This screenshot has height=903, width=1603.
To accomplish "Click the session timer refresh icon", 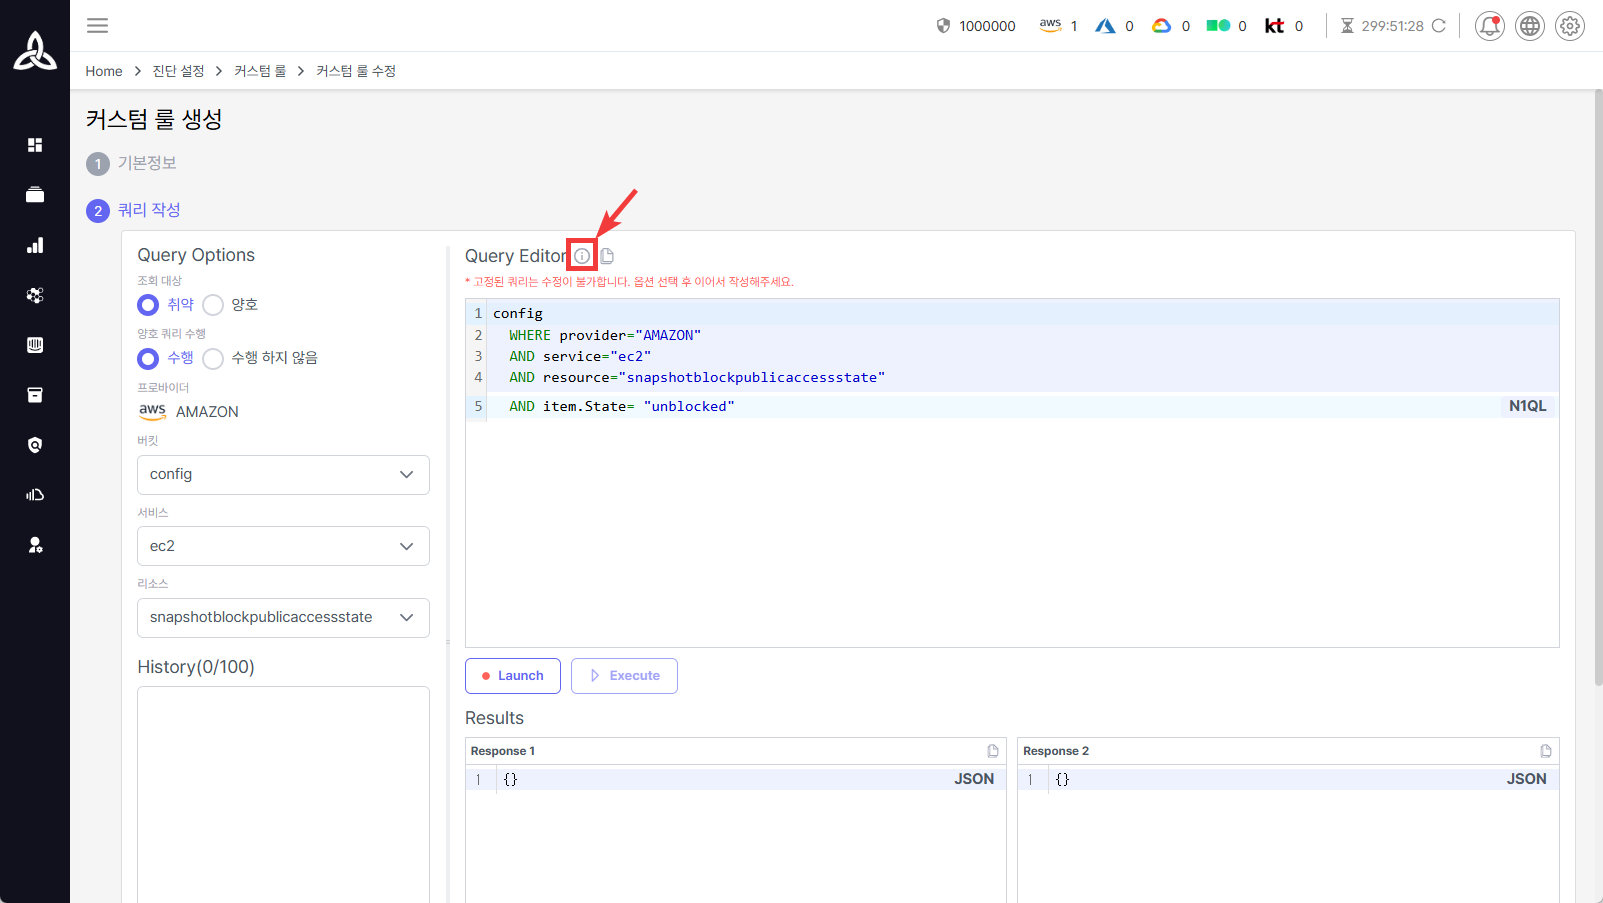I will click(x=1439, y=26).
